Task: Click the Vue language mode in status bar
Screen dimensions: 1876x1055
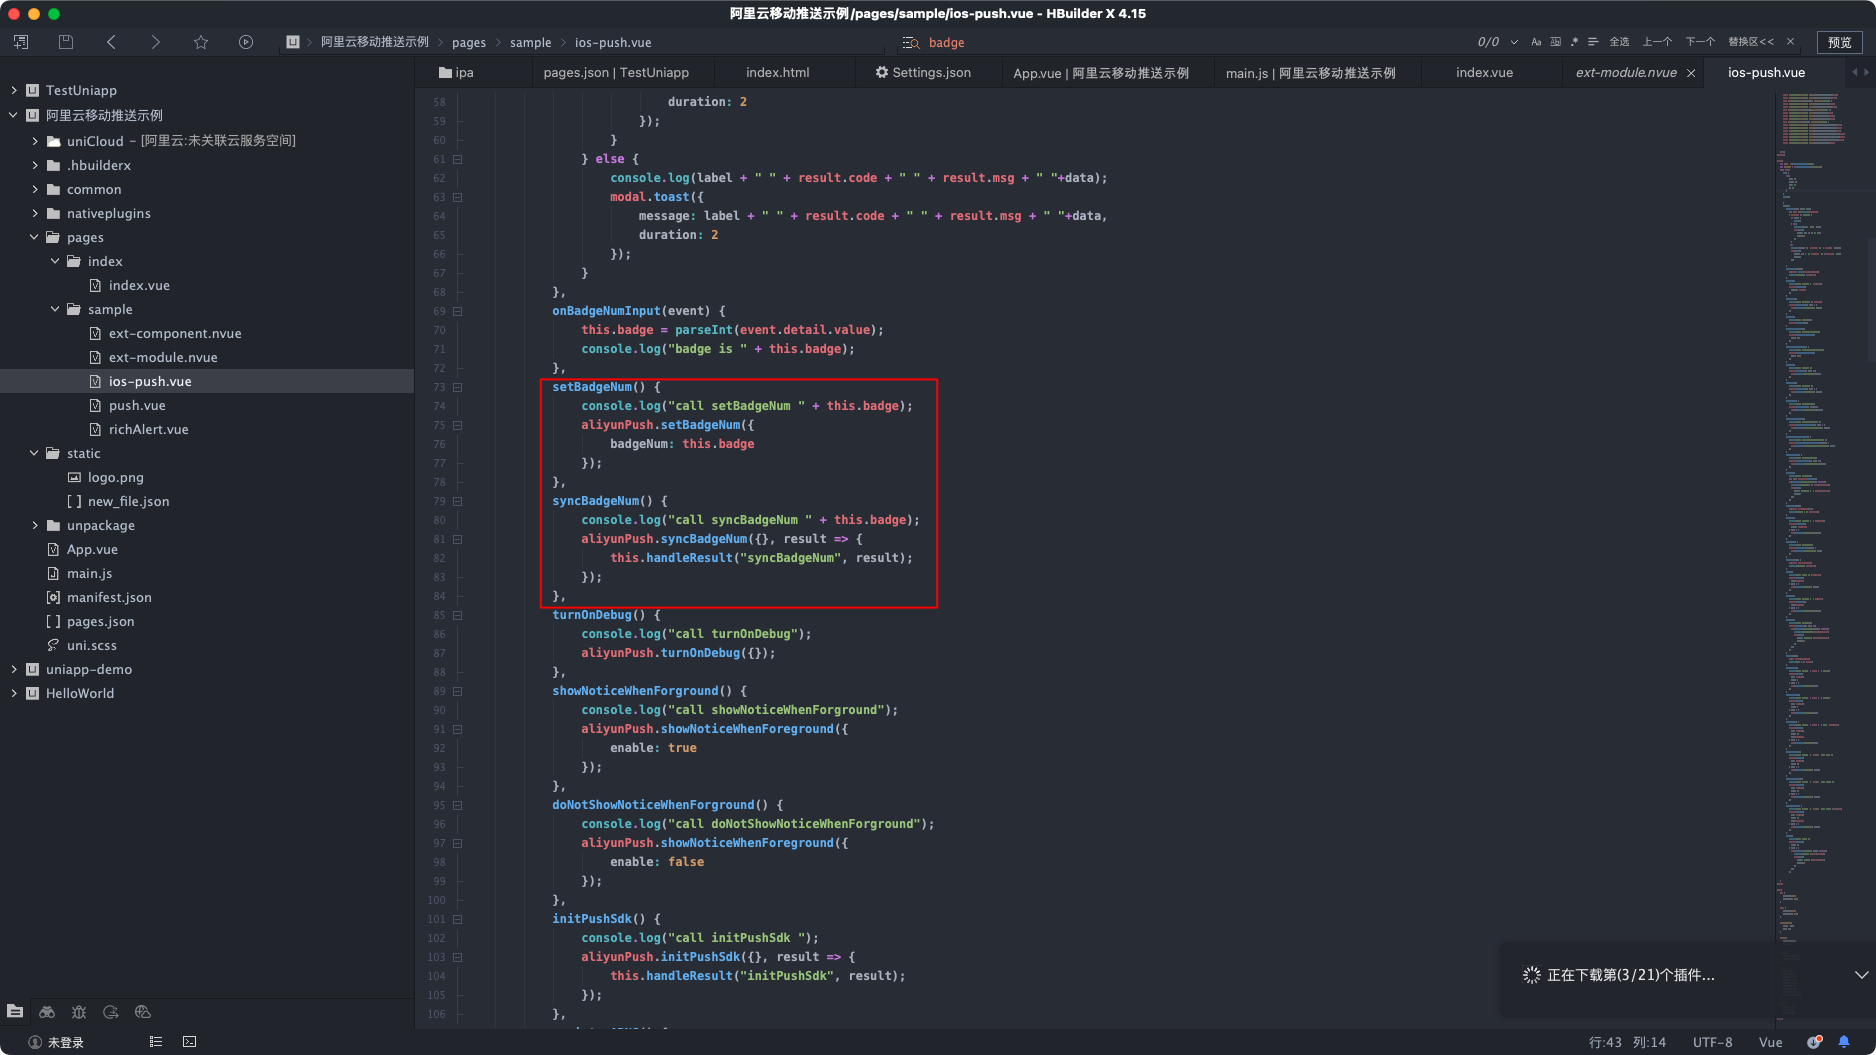Action: pyautogui.click(x=1771, y=1042)
